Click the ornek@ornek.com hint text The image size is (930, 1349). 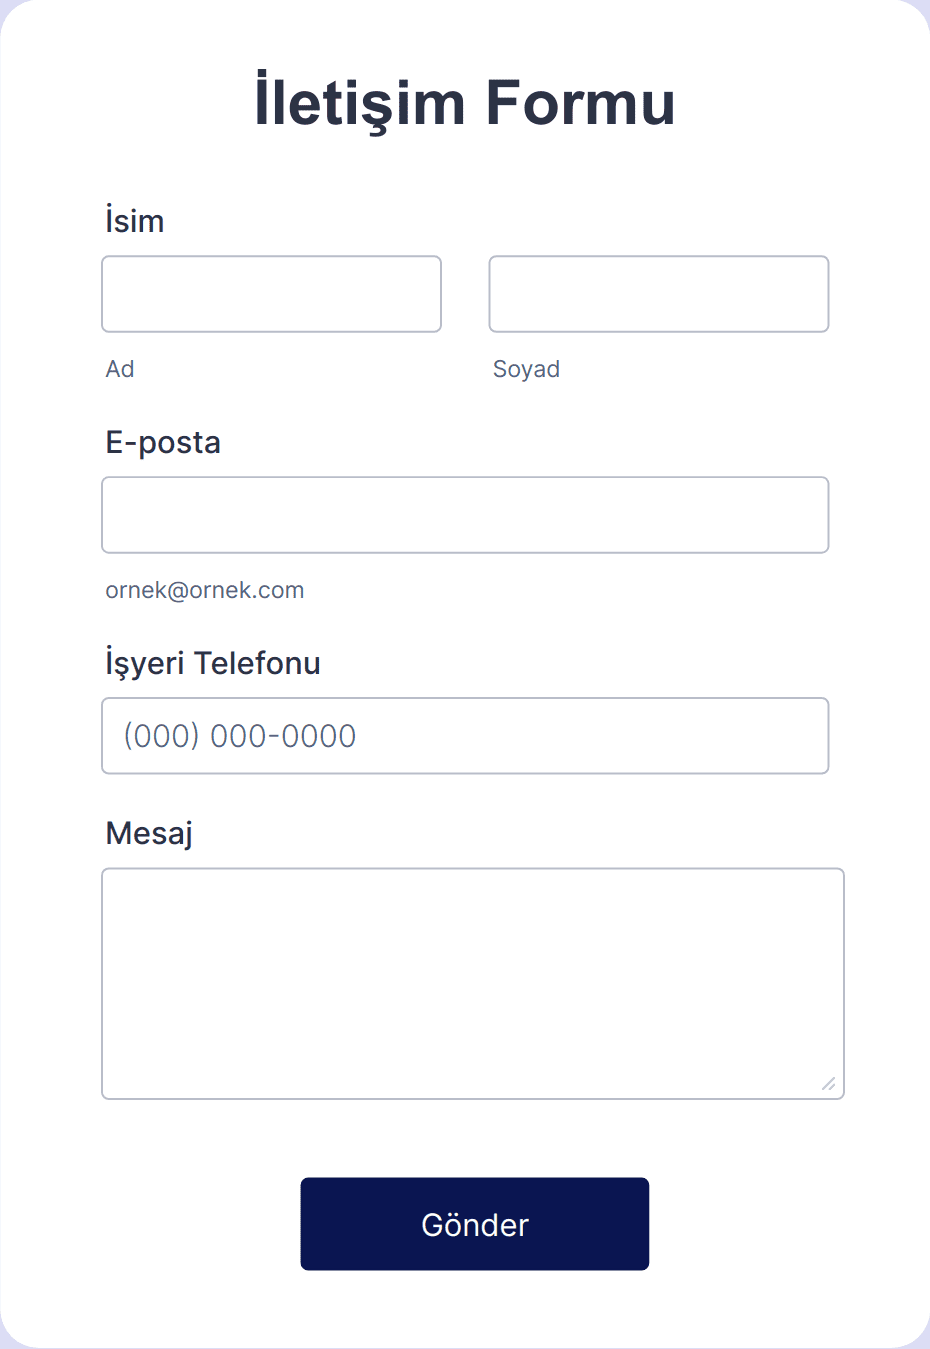click(x=205, y=590)
